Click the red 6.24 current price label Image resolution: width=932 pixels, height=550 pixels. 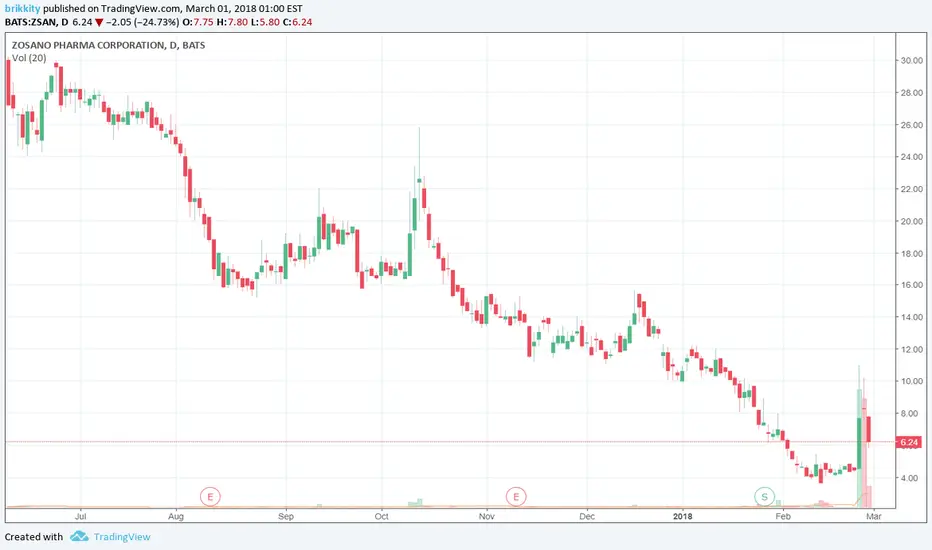tap(908, 442)
